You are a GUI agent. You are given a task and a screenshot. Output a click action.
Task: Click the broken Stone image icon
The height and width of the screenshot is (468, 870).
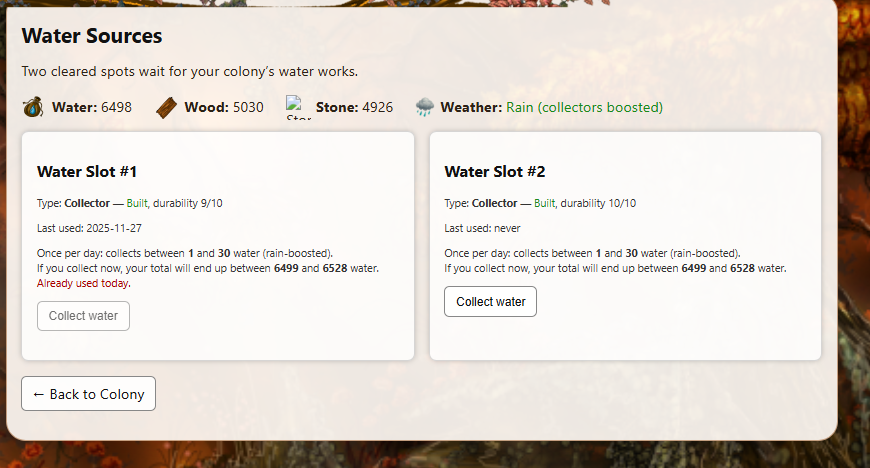[x=298, y=108]
